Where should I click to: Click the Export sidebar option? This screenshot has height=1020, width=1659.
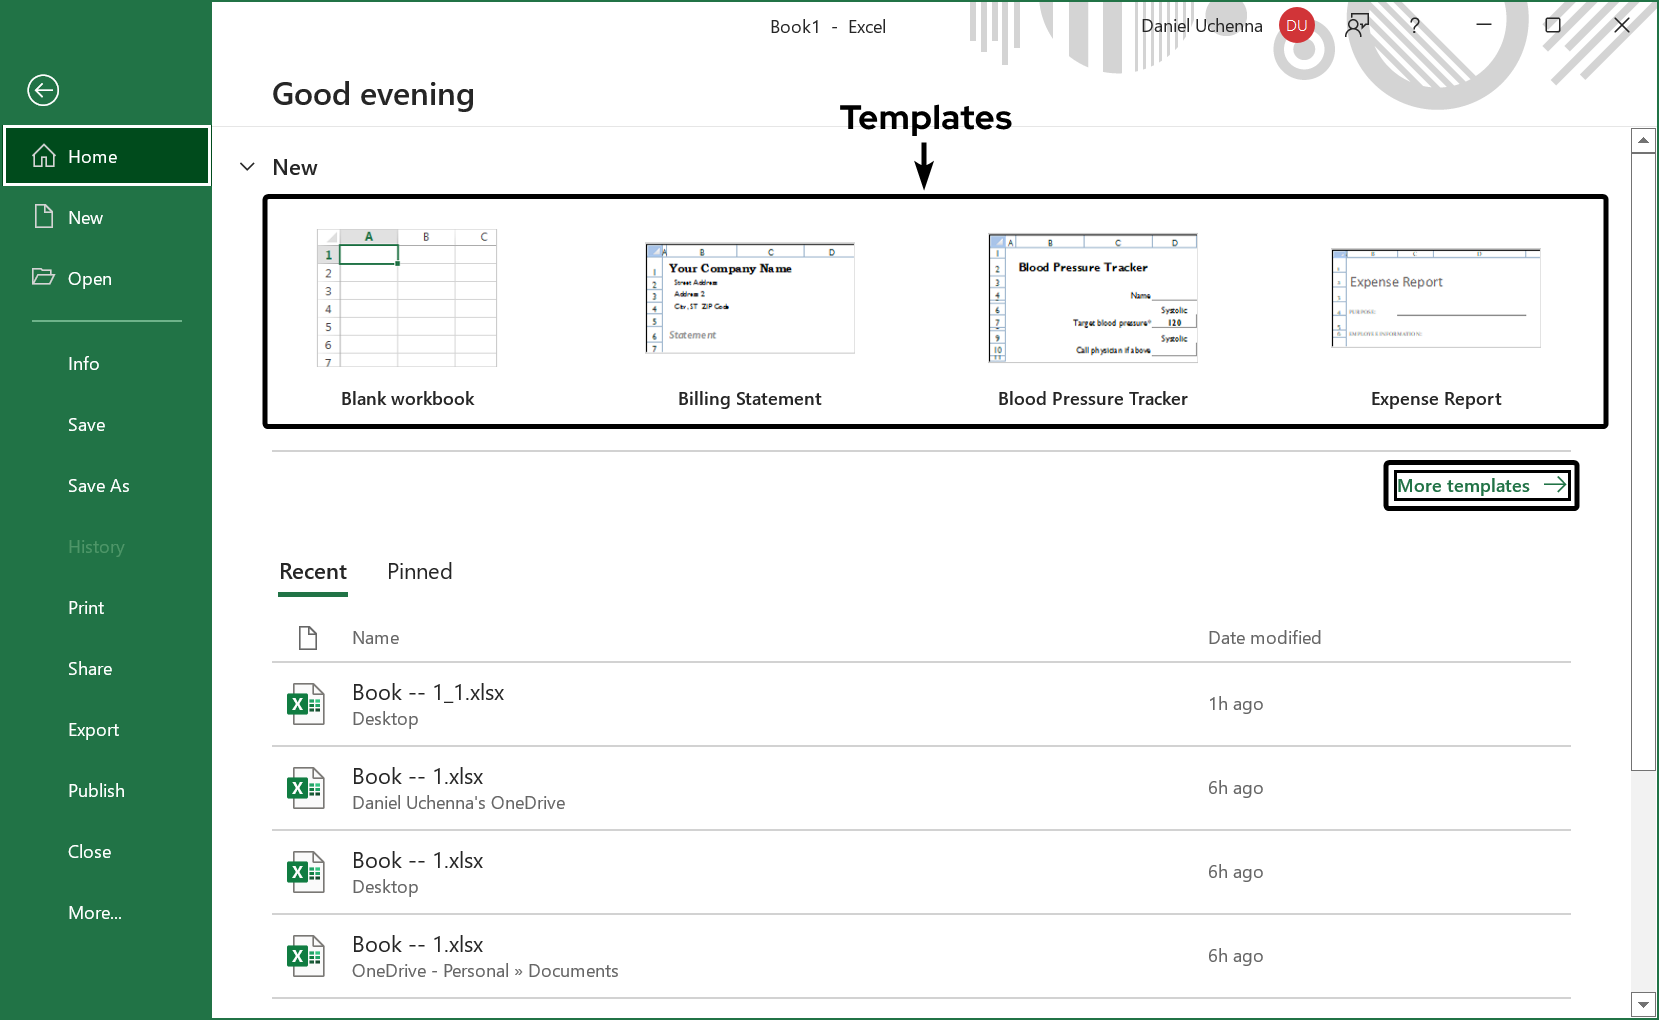[93, 730]
